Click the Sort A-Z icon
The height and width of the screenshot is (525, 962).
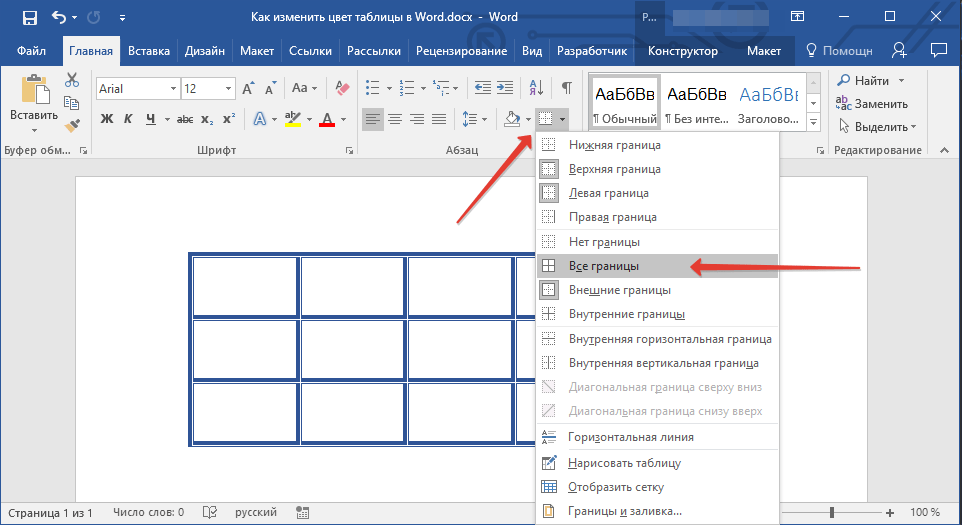pyautogui.click(x=535, y=88)
